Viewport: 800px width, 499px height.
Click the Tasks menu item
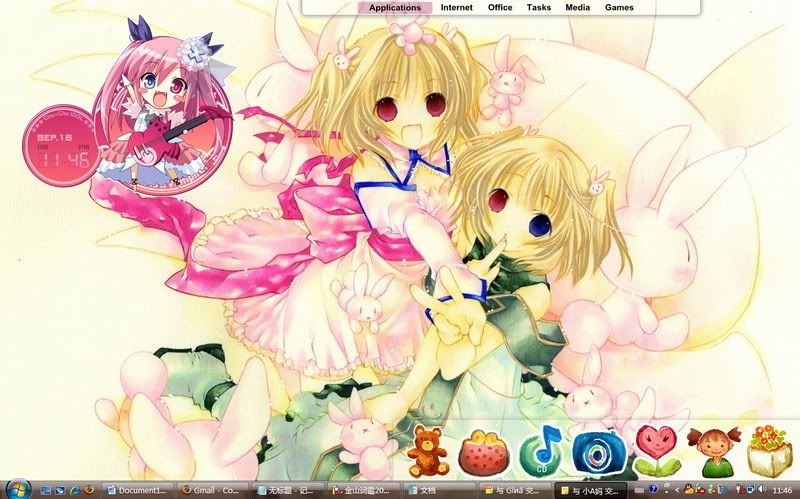[x=539, y=8]
